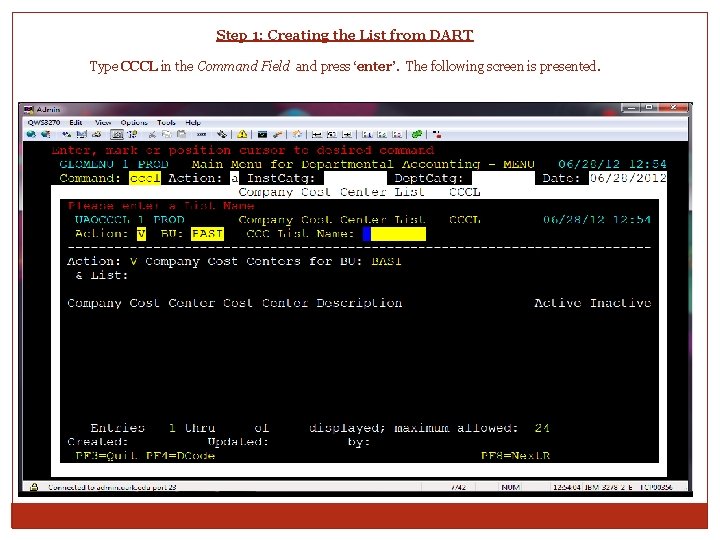Open the Tools menu
The image size is (720, 540).
[x=166, y=123]
